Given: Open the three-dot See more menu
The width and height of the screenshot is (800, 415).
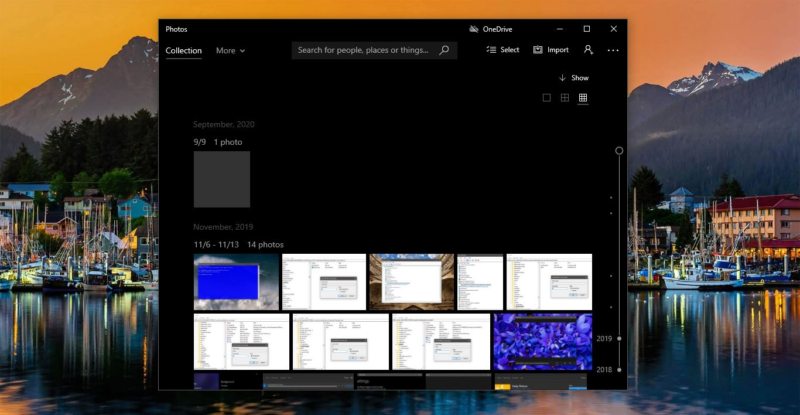Looking at the screenshot, I should click(x=613, y=50).
